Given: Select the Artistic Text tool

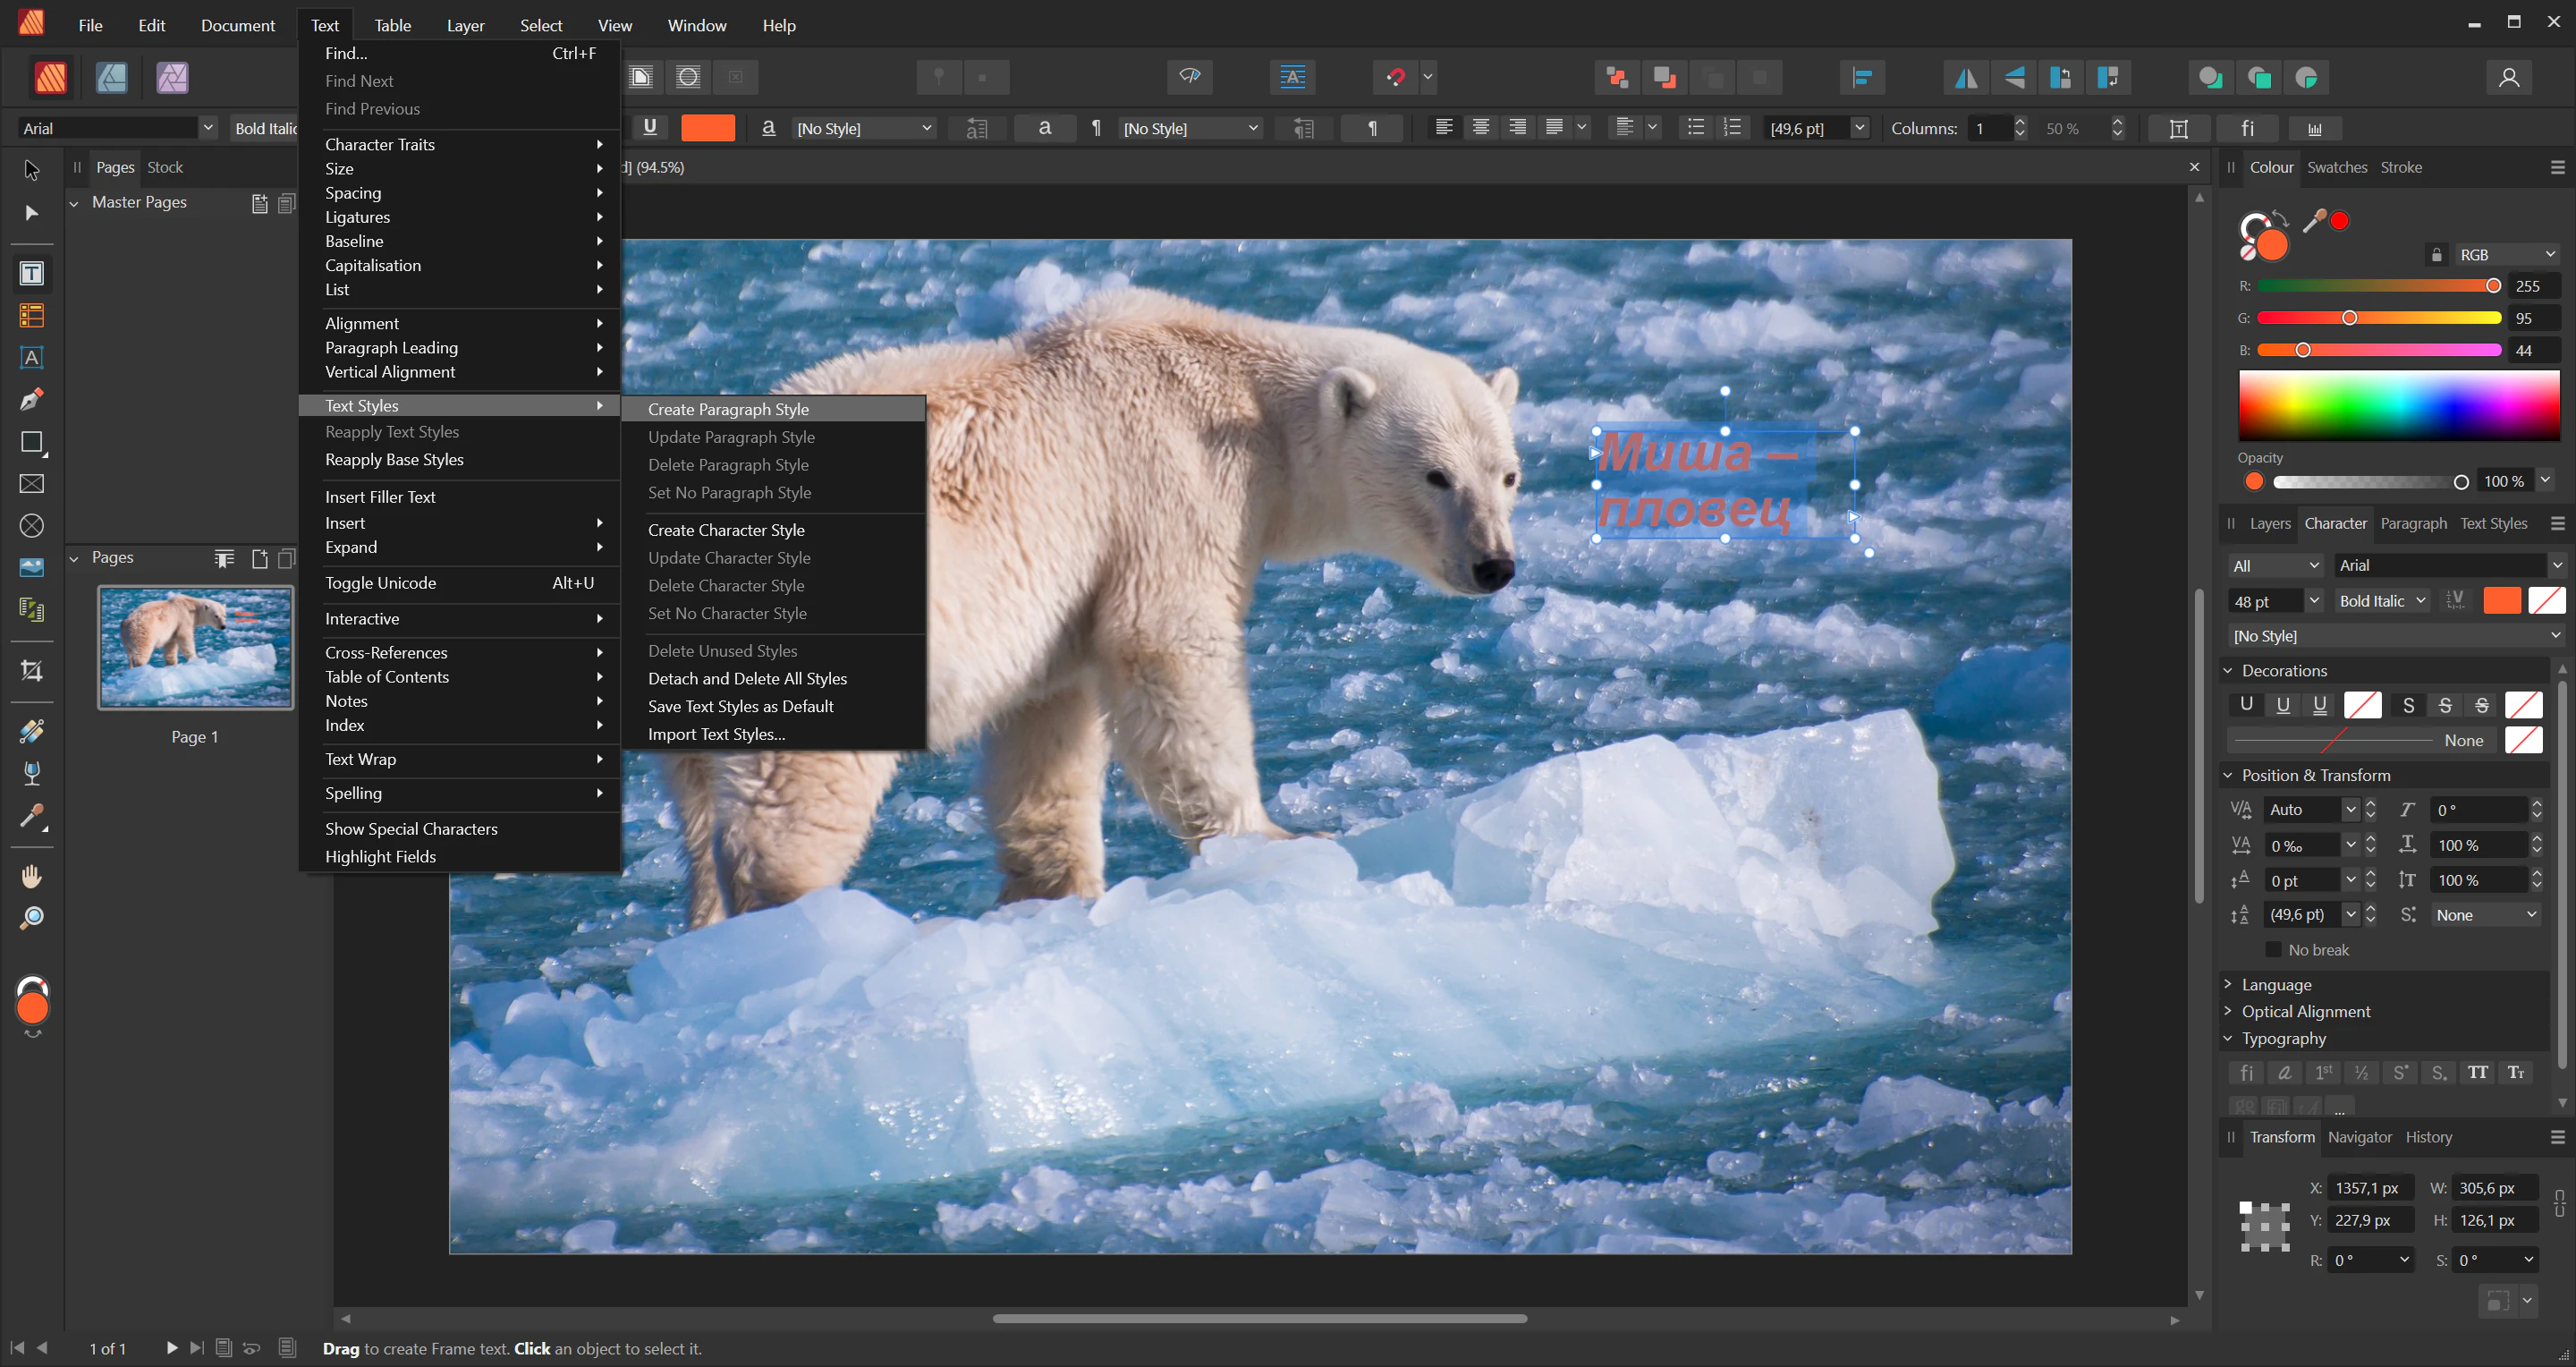Looking at the screenshot, I should pyautogui.click(x=31, y=357).
